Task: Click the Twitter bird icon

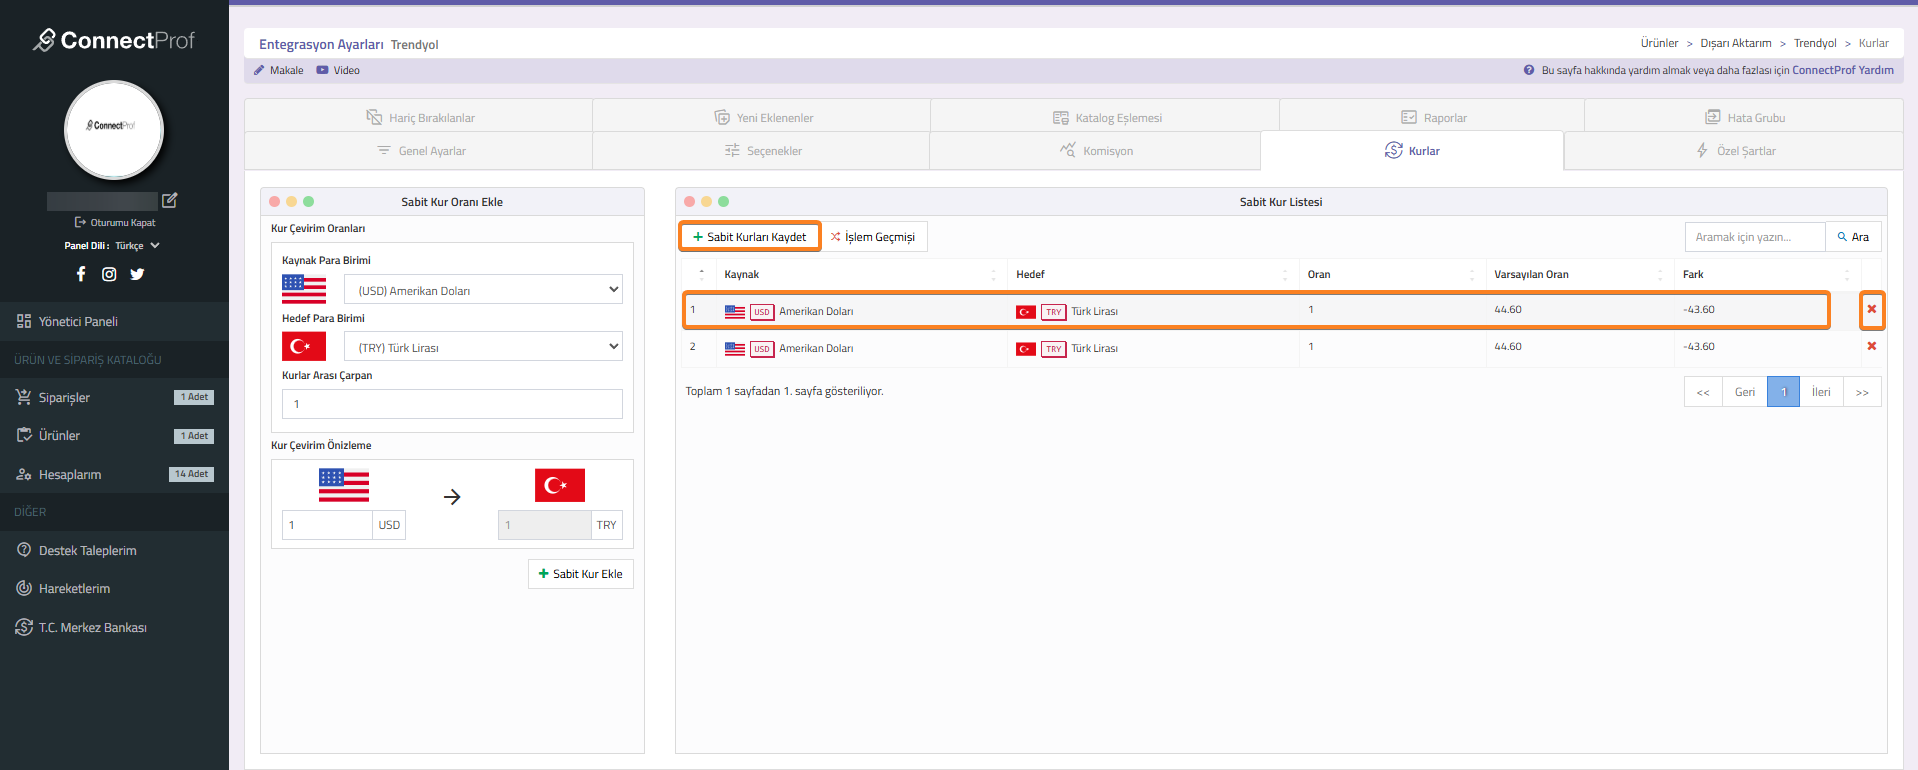Action: point(137,274)
